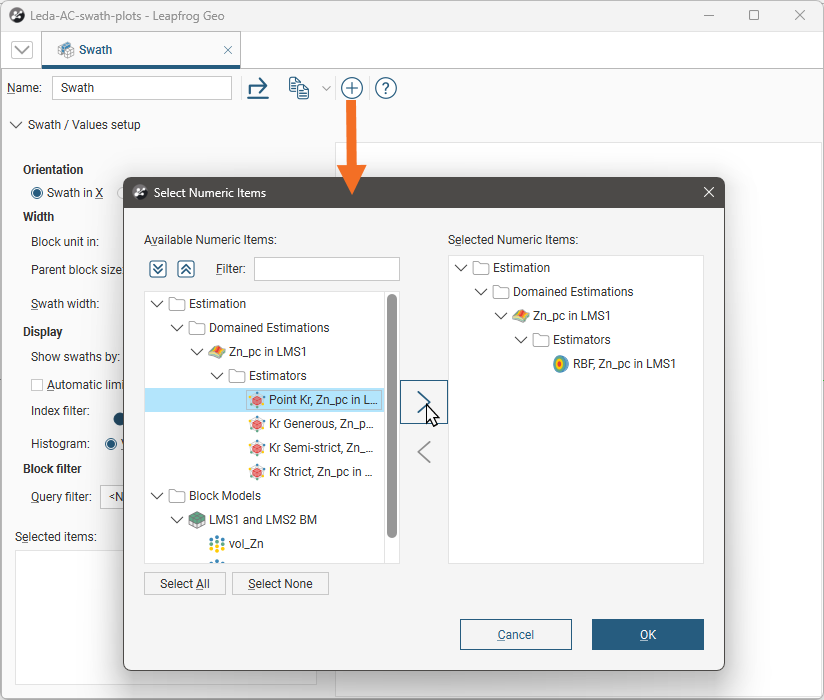Open the Query filter dropdown
The width and height of the screenshot is (824, 700).
point(111,497)
